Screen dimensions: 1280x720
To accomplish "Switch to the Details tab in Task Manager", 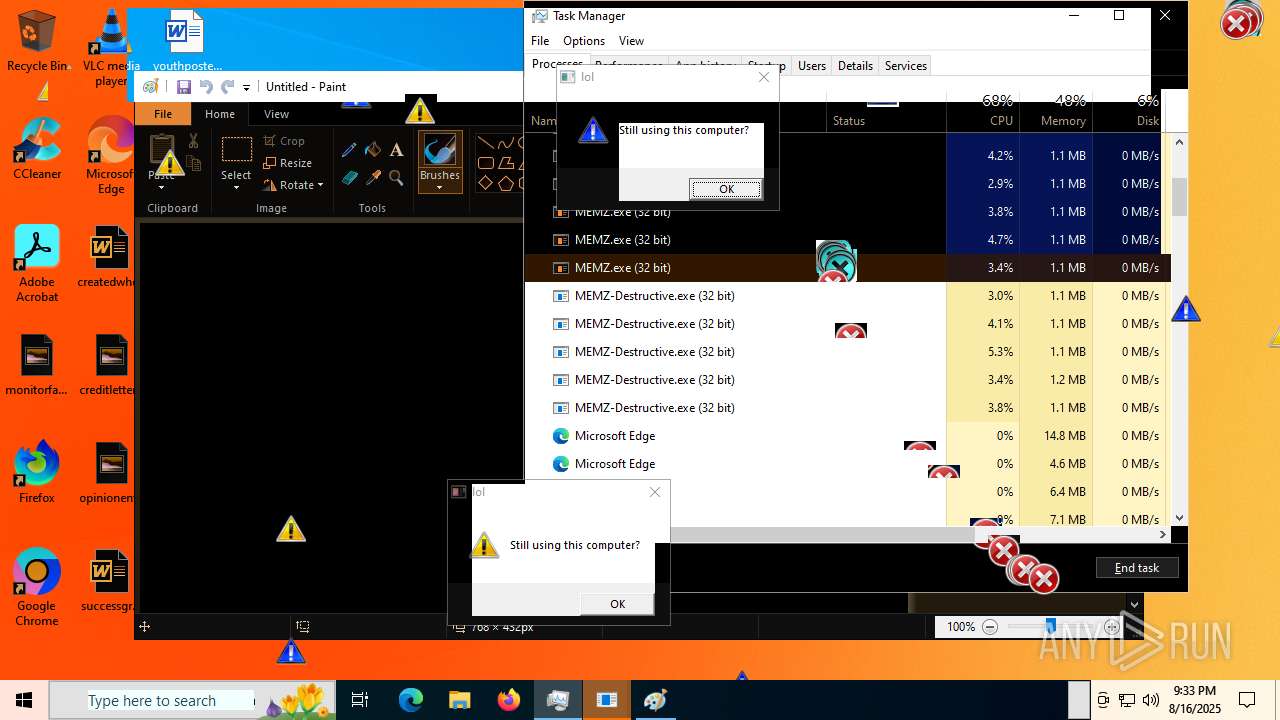I will (x=855, y=66).
